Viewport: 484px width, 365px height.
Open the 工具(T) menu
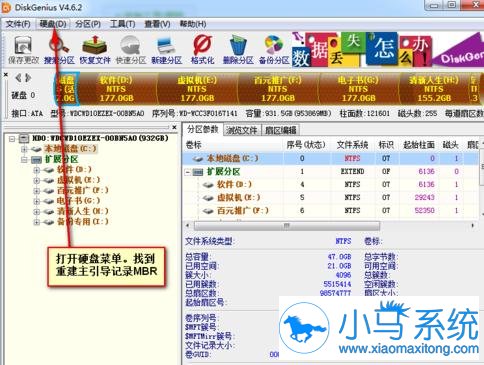coord(122,24)
